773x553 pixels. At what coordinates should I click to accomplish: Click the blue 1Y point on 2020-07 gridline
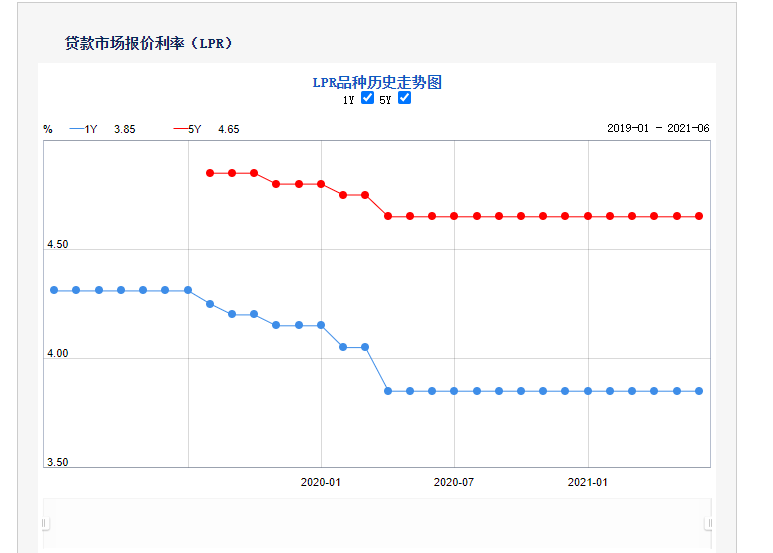point(454,391)
